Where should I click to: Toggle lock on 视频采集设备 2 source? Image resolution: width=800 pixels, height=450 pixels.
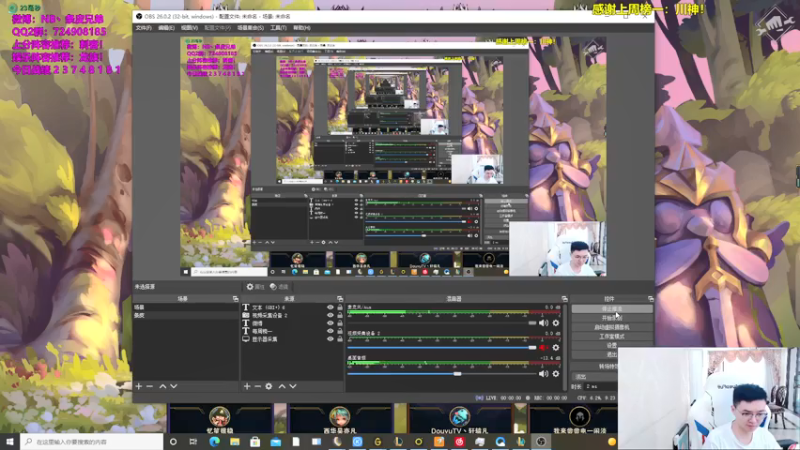coord(340,315)
